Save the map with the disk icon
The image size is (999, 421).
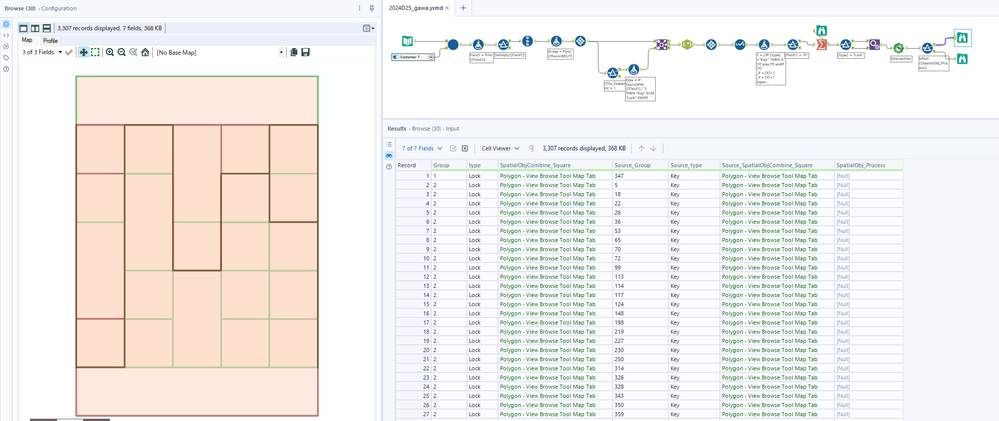305,52
